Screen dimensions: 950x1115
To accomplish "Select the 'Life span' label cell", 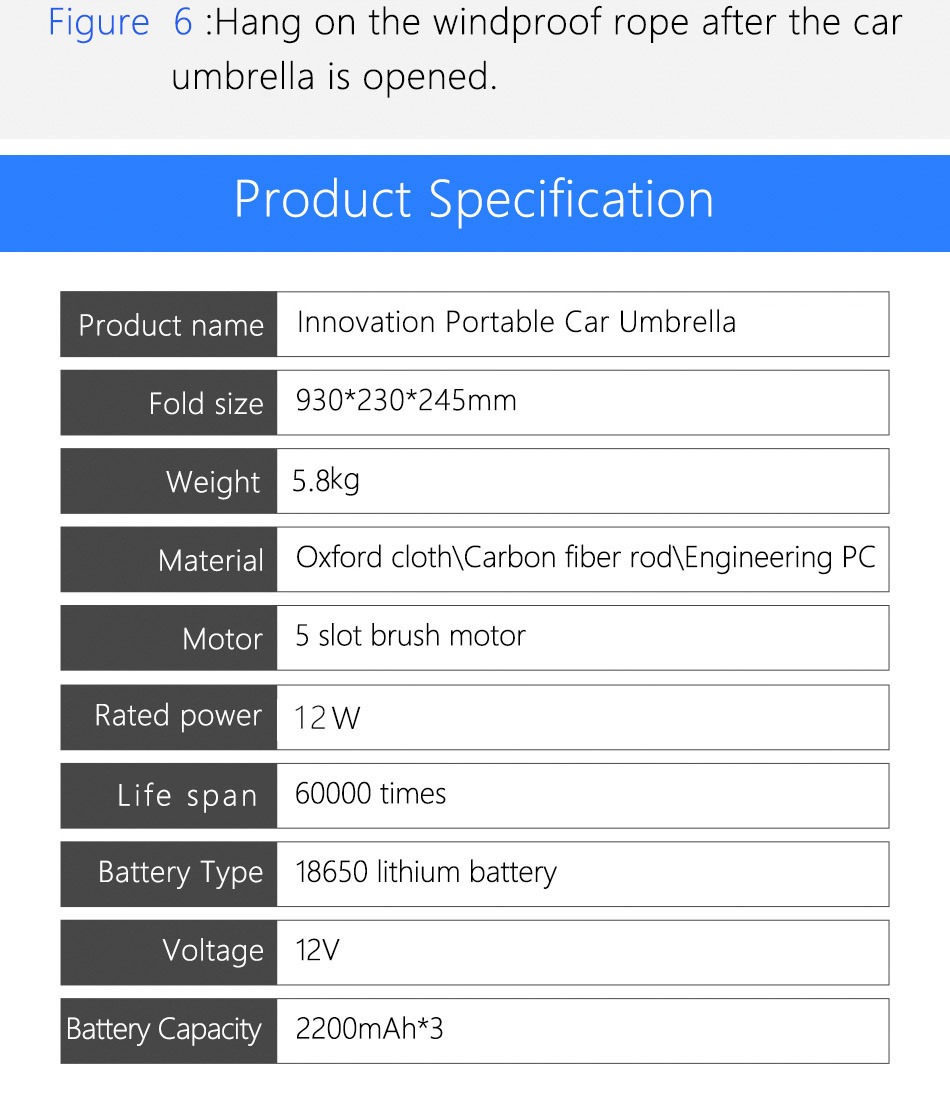I will point(169,796).
